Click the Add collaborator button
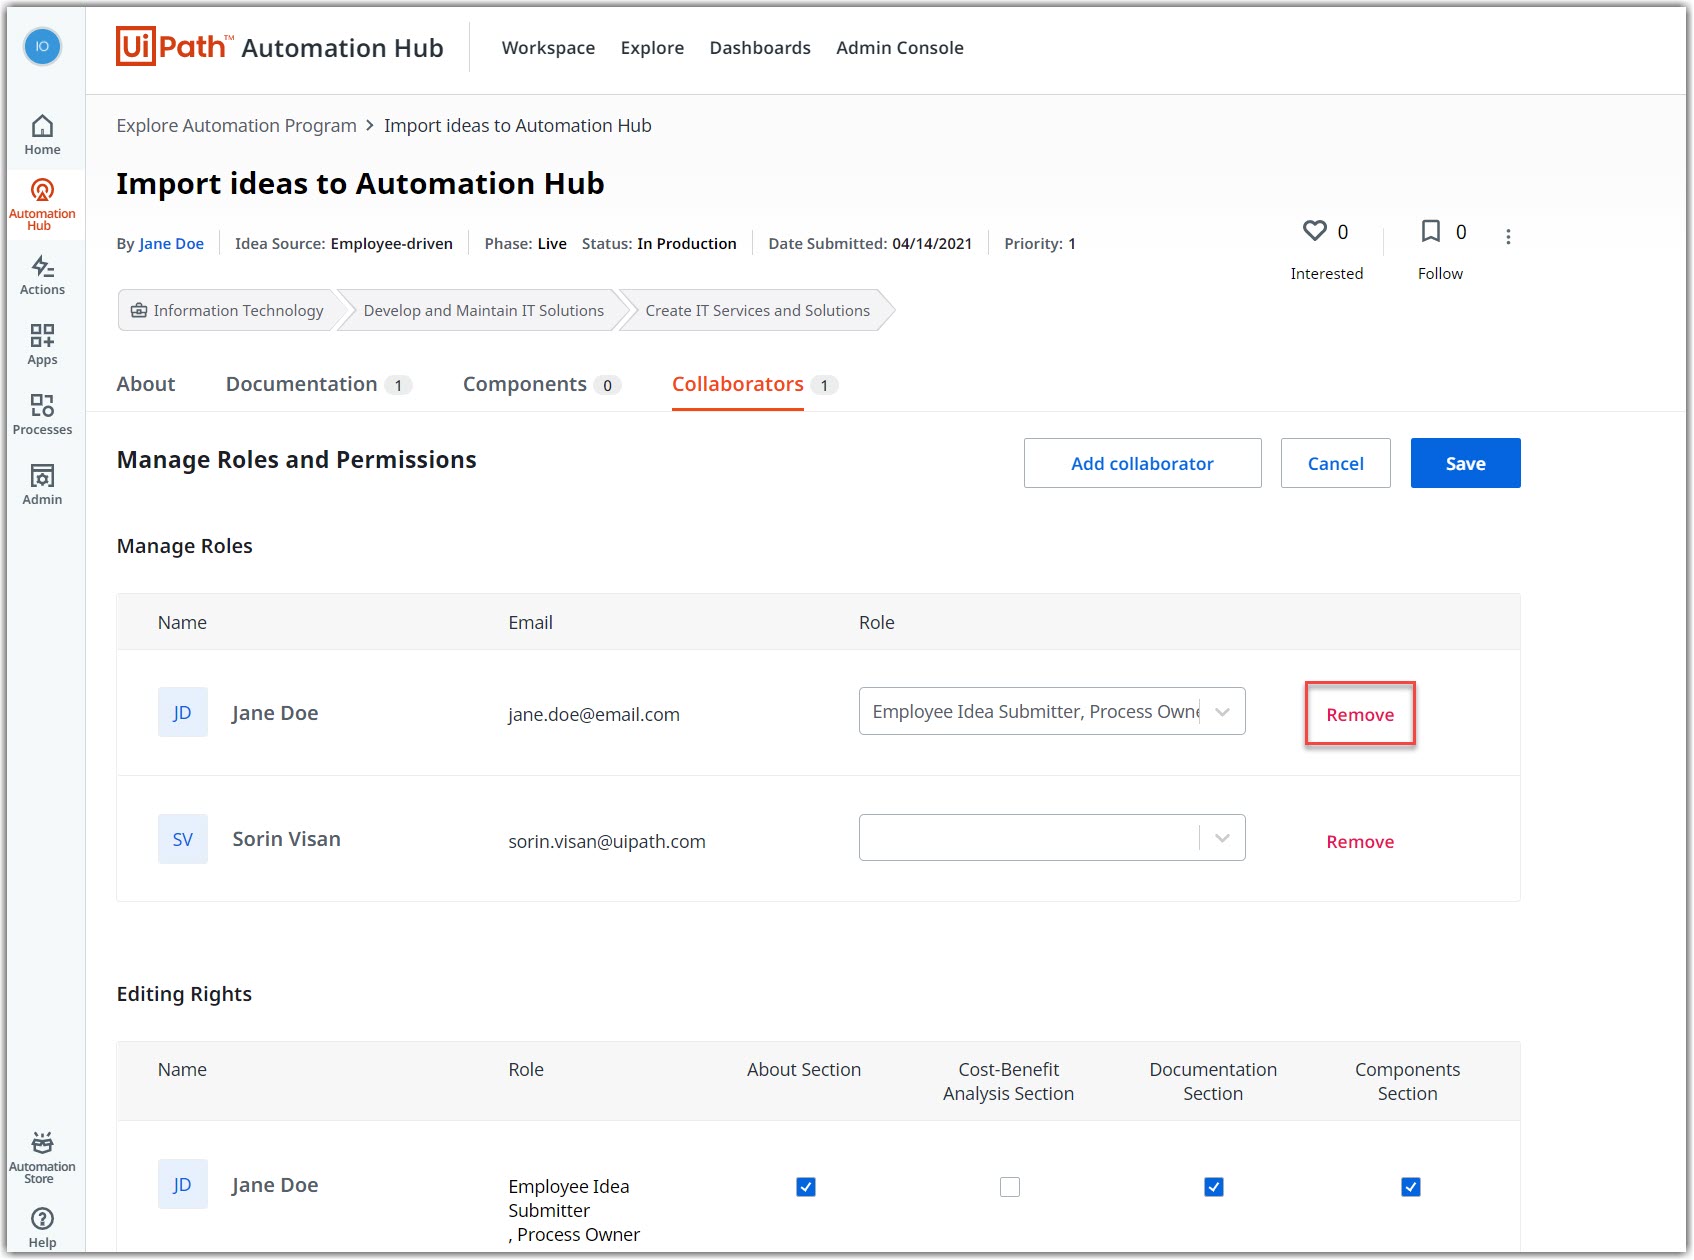Image resolution: width=1694 pixels, height=1260 pixels. (1142, 463)
